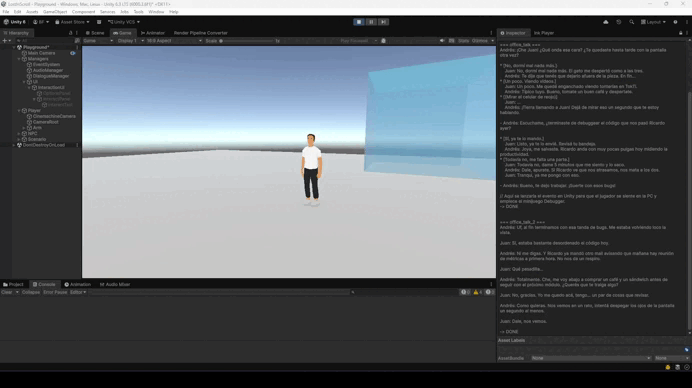Screen dimensions: 692x388
Task: Switch to the Ink Player tab
Action: click(544, 33)
